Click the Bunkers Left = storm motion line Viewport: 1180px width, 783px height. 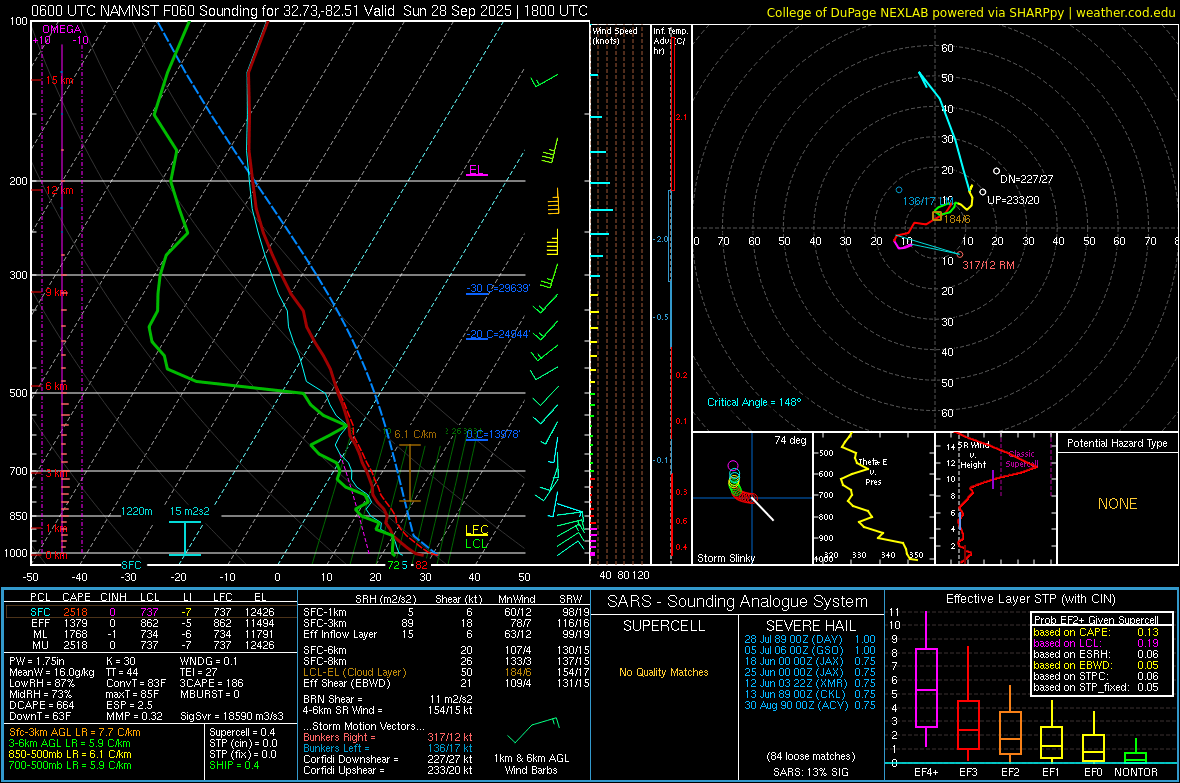tap(388, 748)
